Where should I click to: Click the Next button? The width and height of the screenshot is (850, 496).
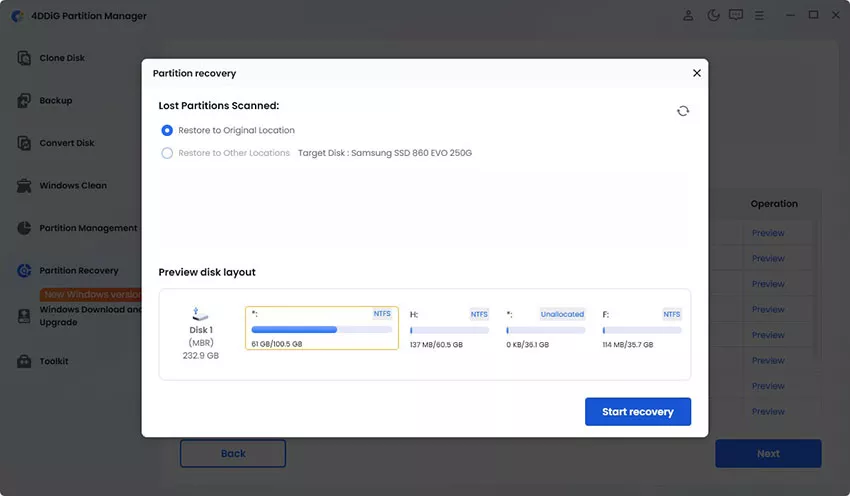point(768,454)
